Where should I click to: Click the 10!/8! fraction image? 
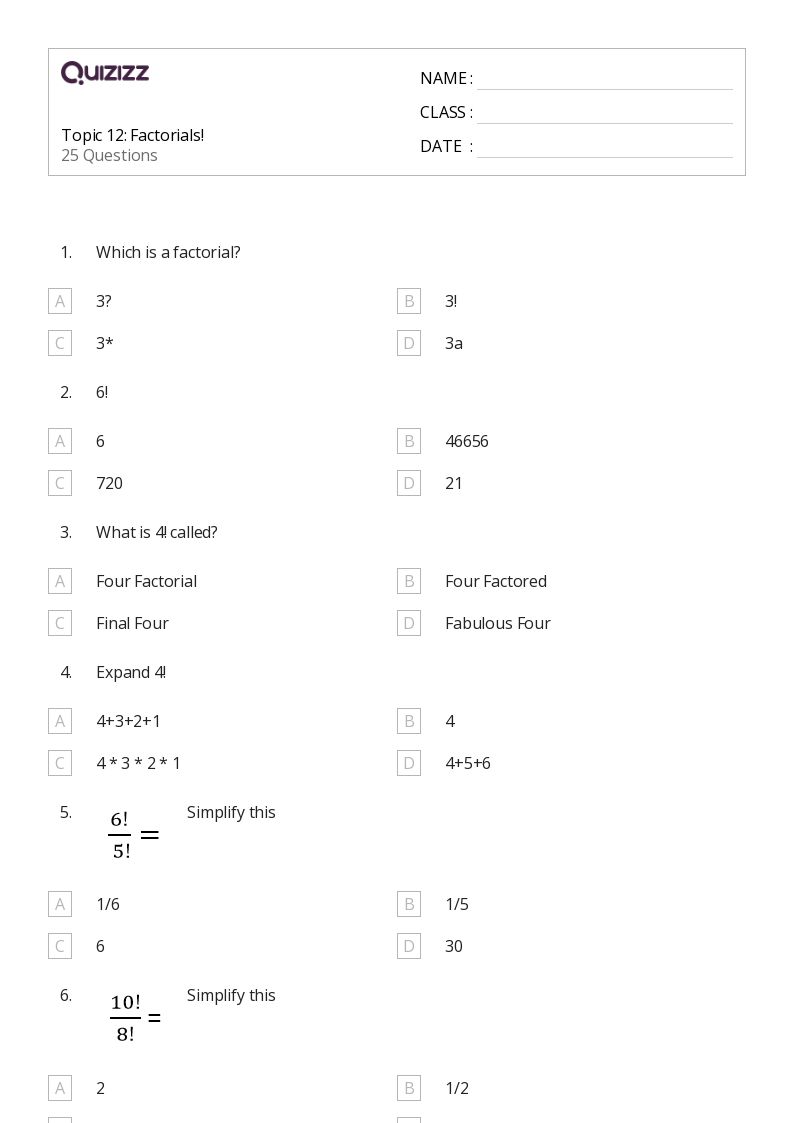135,1018
